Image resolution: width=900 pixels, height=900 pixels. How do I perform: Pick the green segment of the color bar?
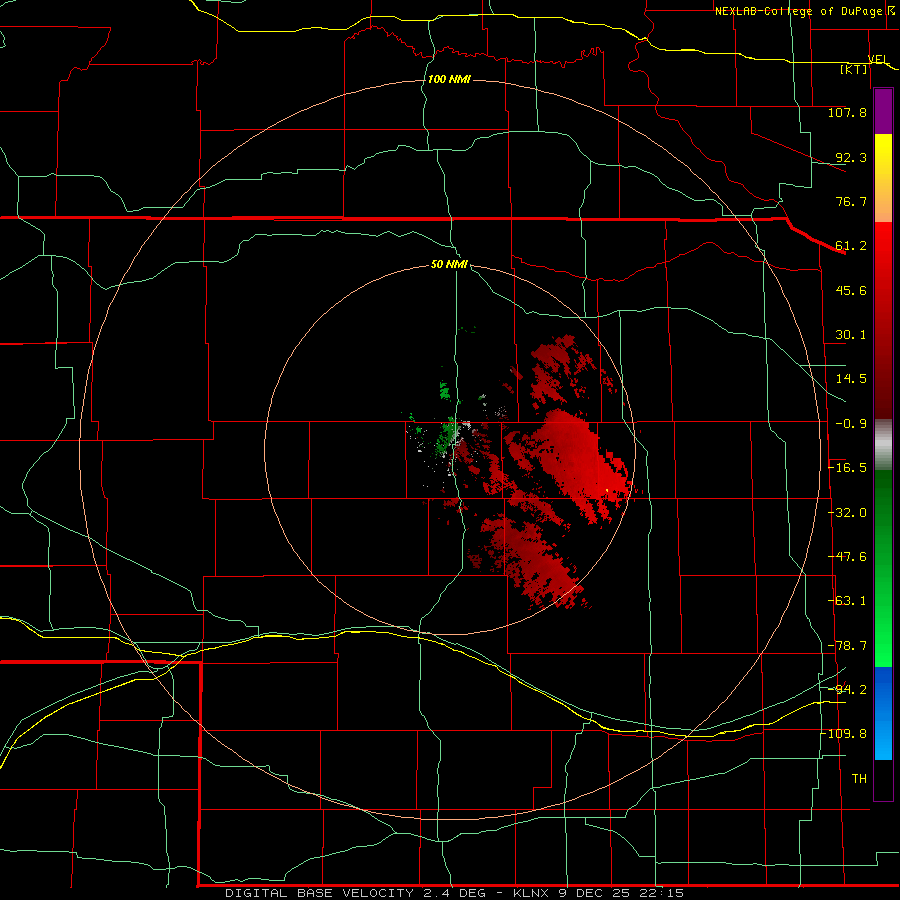pos(883,568)
